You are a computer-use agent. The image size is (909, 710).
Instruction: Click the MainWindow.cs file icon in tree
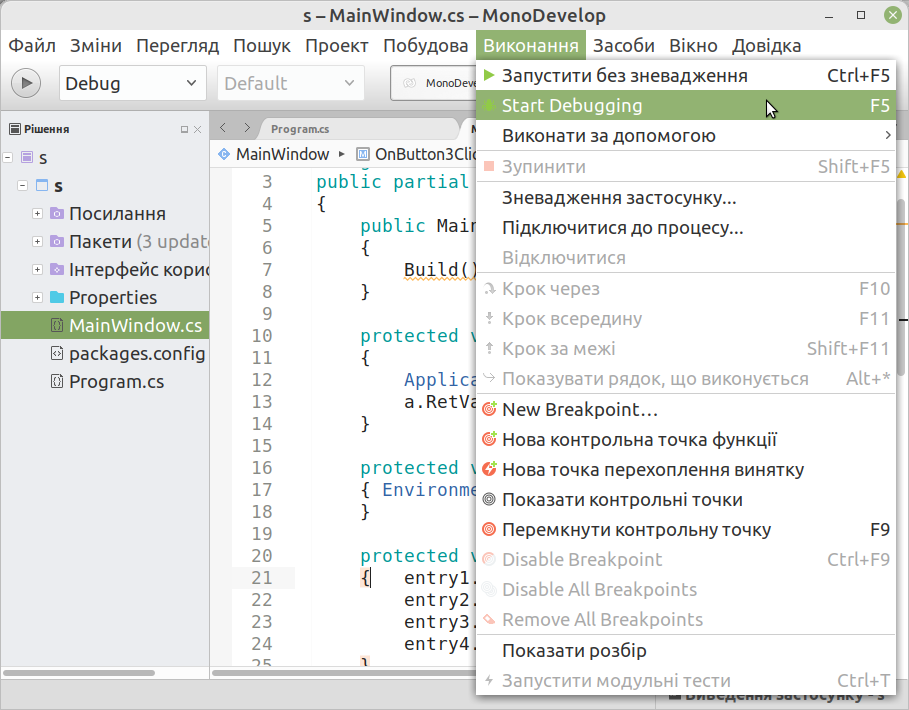[57, 325]
